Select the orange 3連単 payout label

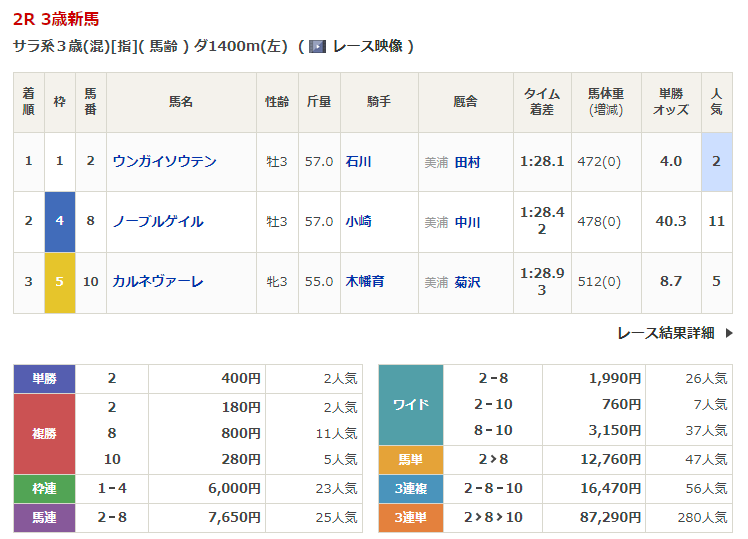(x=411, y=518)
